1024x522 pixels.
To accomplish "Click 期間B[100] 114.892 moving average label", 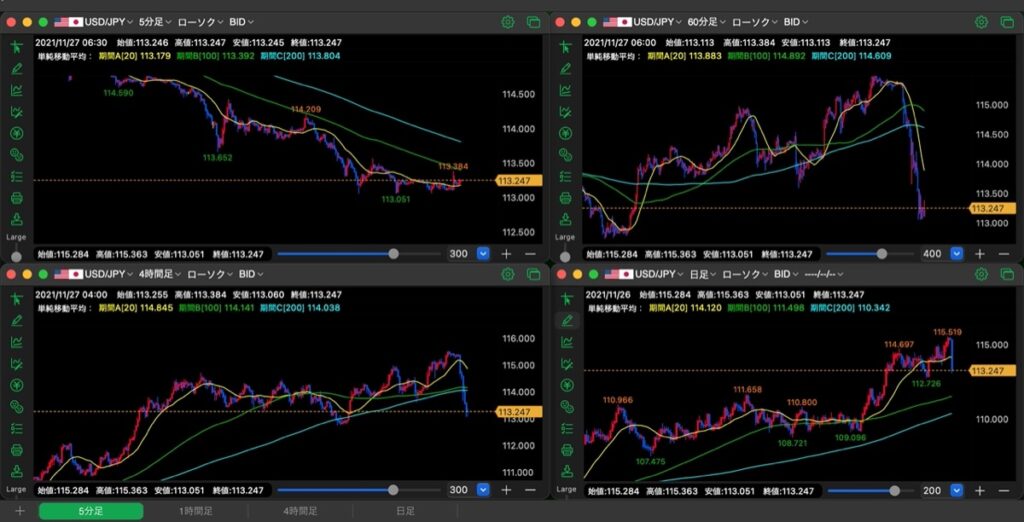I will tap(768, 56).
